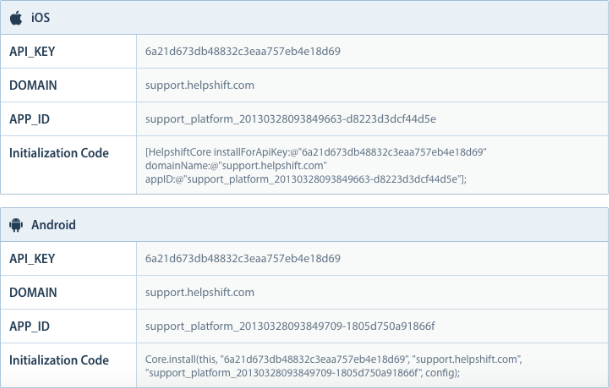This screenshot has height=388, width=609.
Task: Click the Apple logo icon
Action: pyautogui.click(x=16, y=18)
